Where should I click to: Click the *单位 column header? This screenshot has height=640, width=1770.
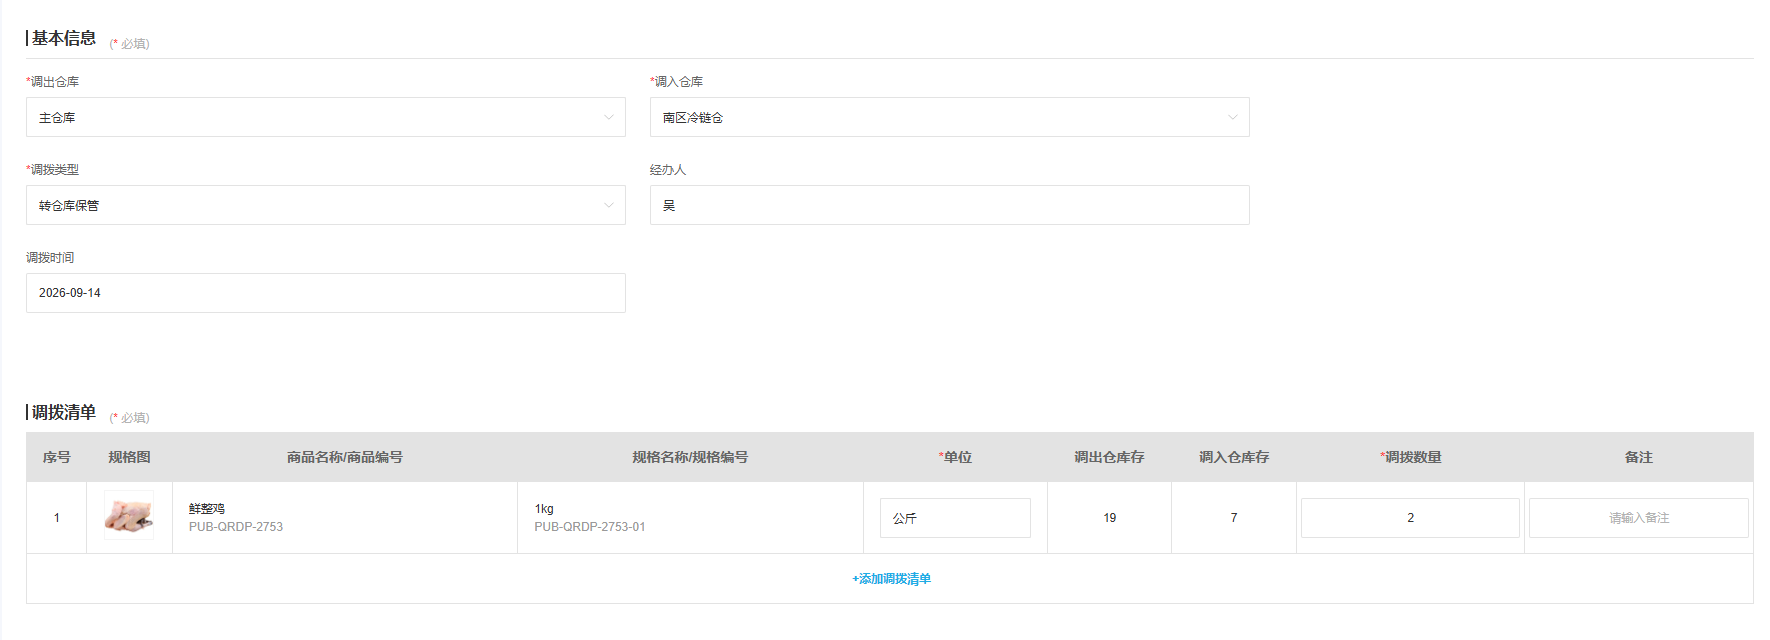pos(955,457)
